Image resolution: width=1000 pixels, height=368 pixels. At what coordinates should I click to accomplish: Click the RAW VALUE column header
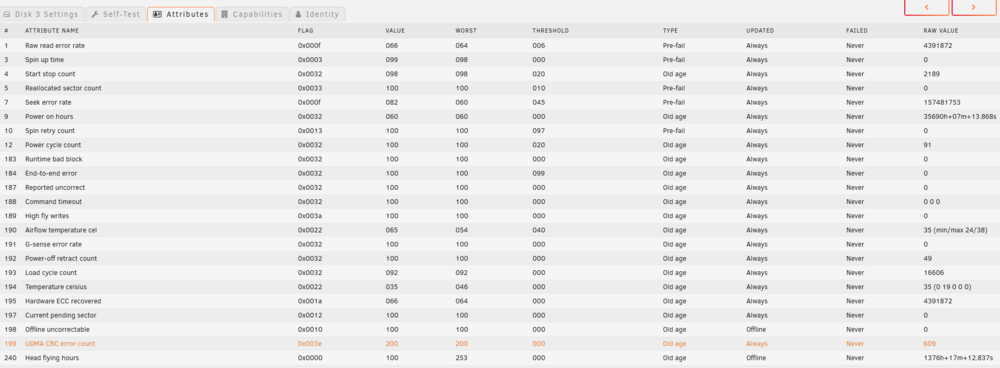click(941, 31)
